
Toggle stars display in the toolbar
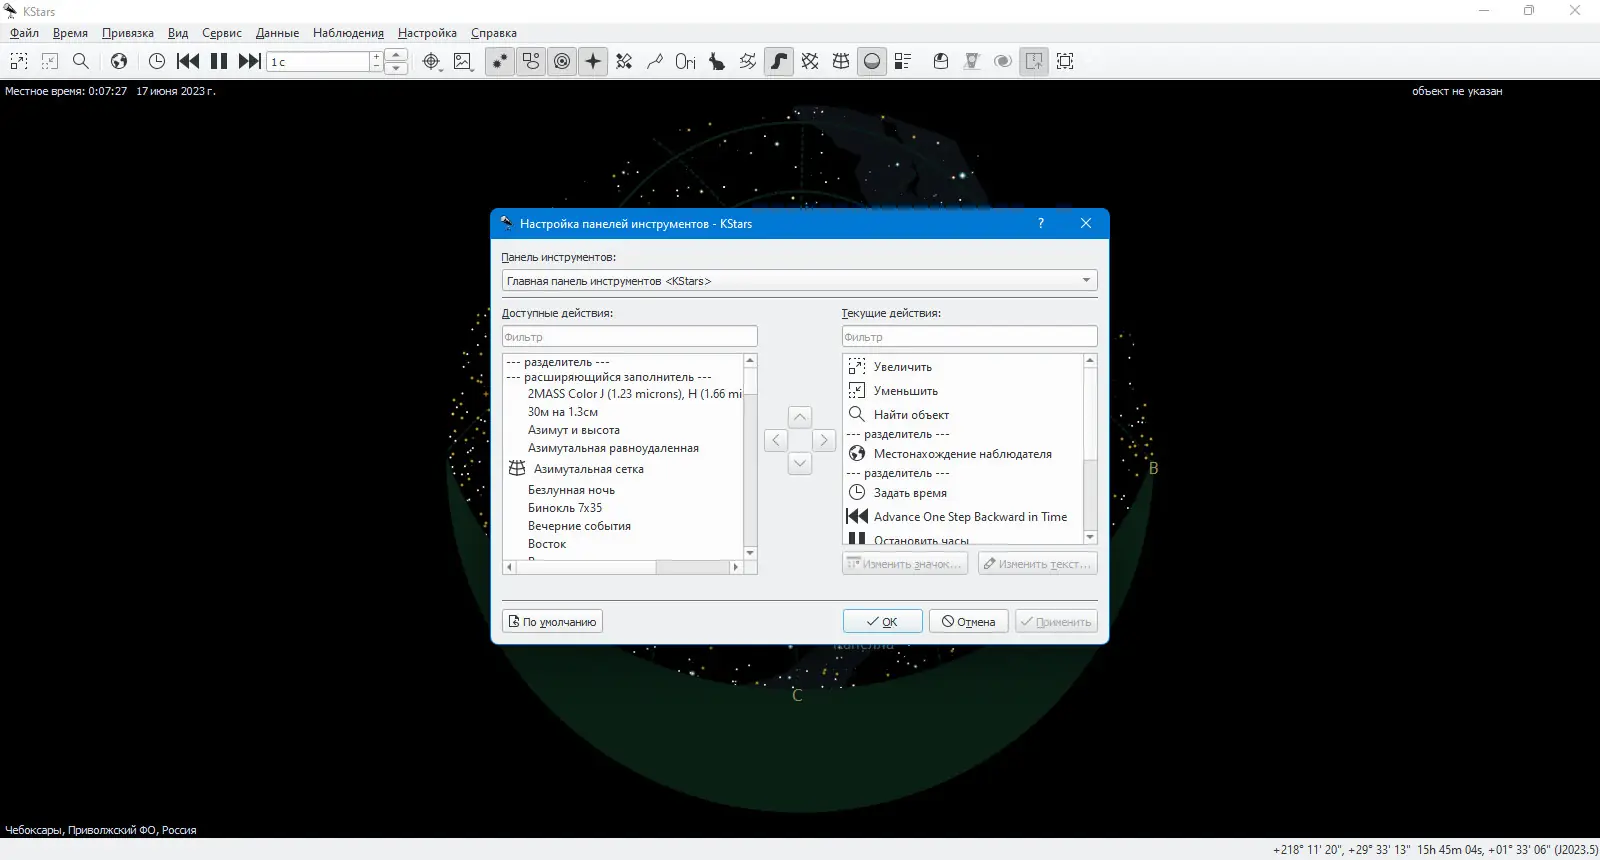point(500,61)
